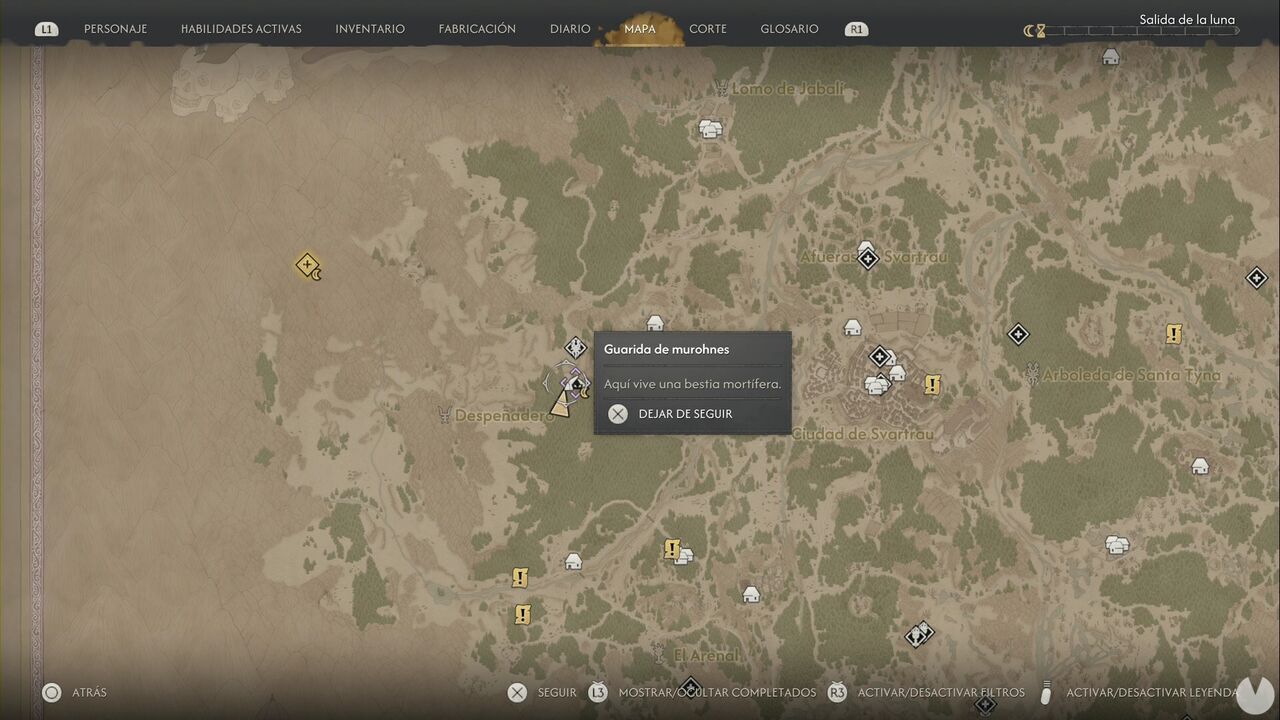Select the house cluster icon in the southeast
This screenshot has width=1280, height=720.
1117,545
